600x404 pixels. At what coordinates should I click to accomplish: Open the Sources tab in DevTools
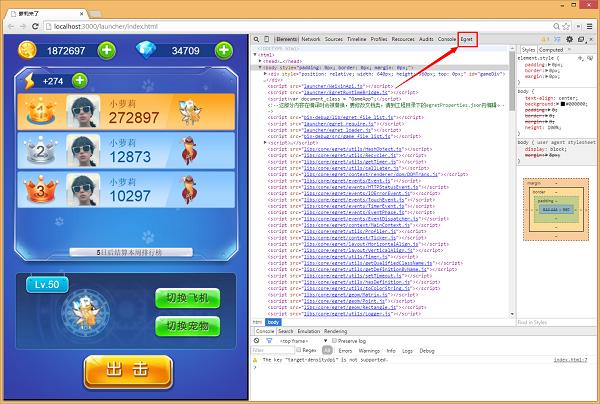pos(334,39)
